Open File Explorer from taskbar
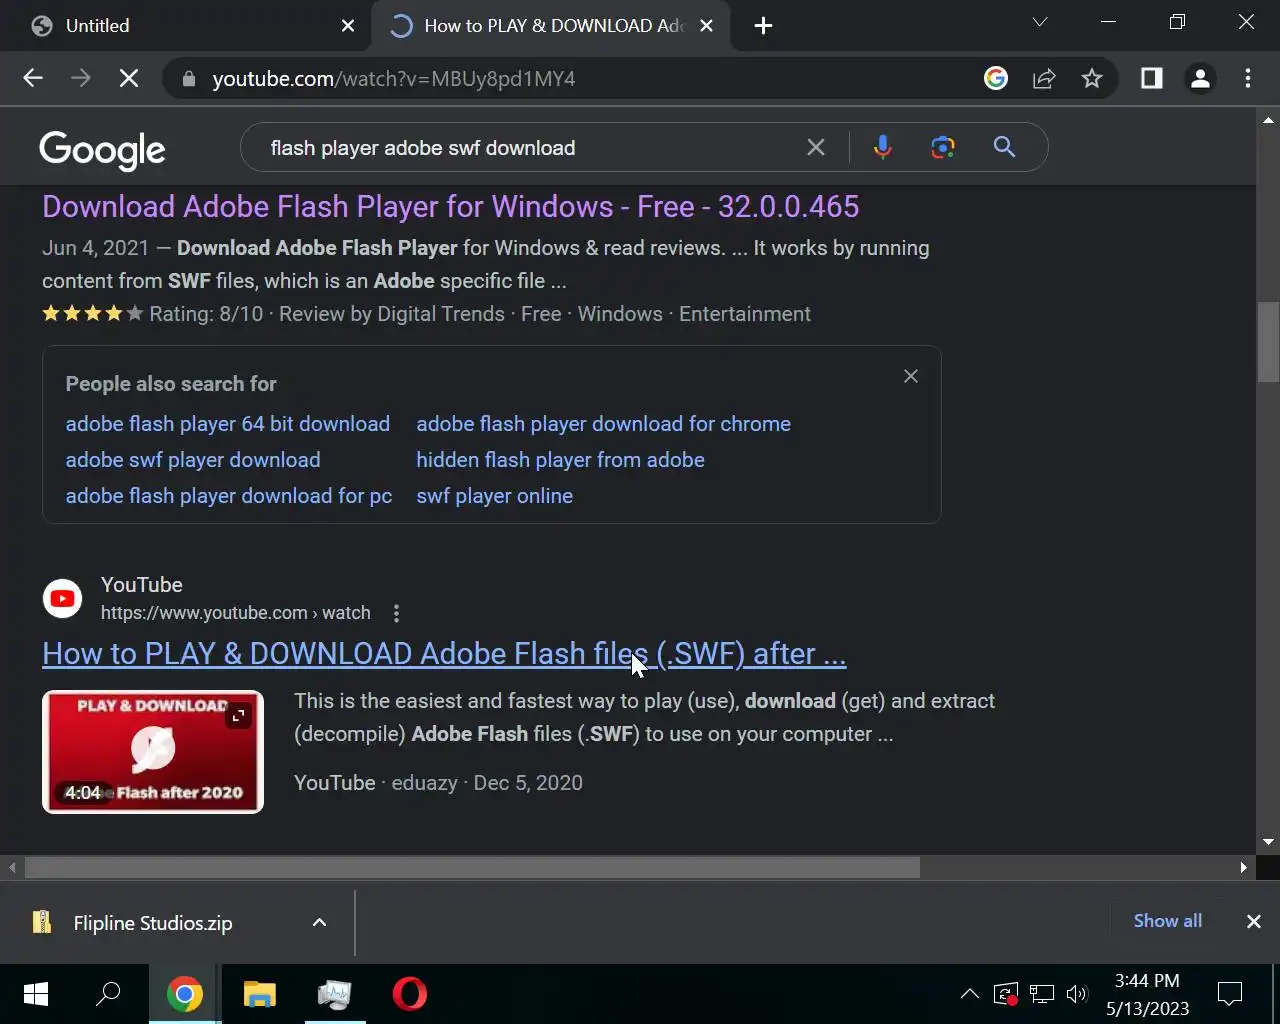Screen dimensions: 1280x1024 (x=259, y=994)
